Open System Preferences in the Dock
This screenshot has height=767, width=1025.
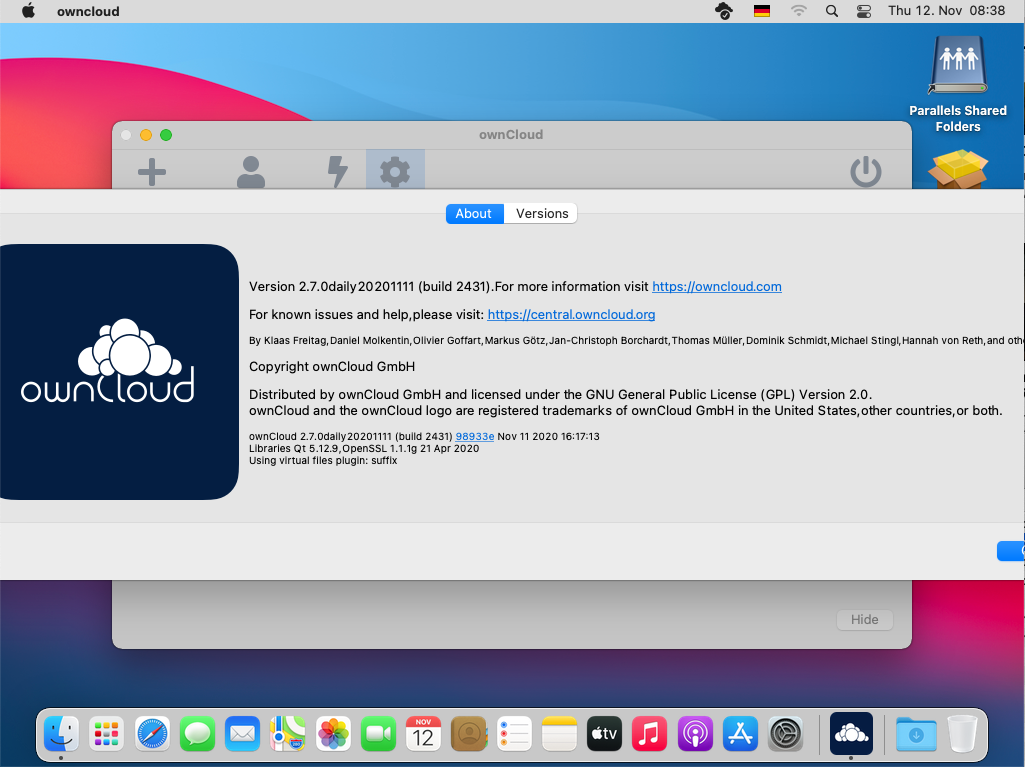[x=785, y=733]
